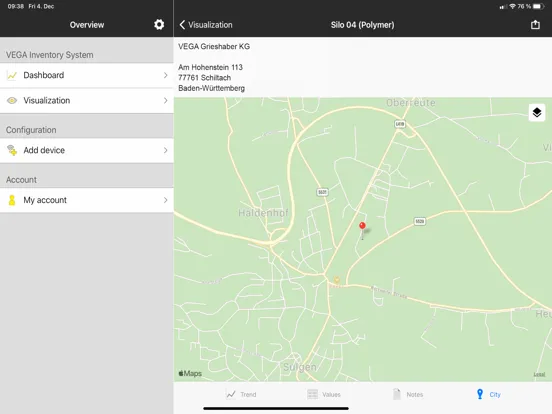Image resolution: width=552 pixels, height=414 pixels.
Task: Expand Visualization row chevron
Action: [x=165, y=101]
